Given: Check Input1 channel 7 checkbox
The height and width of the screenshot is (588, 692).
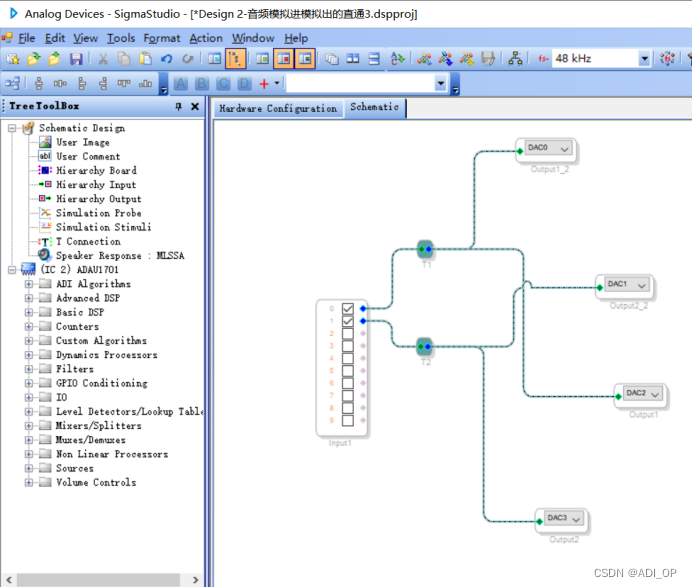Looking at the screenshot, I should coord(348,395).
